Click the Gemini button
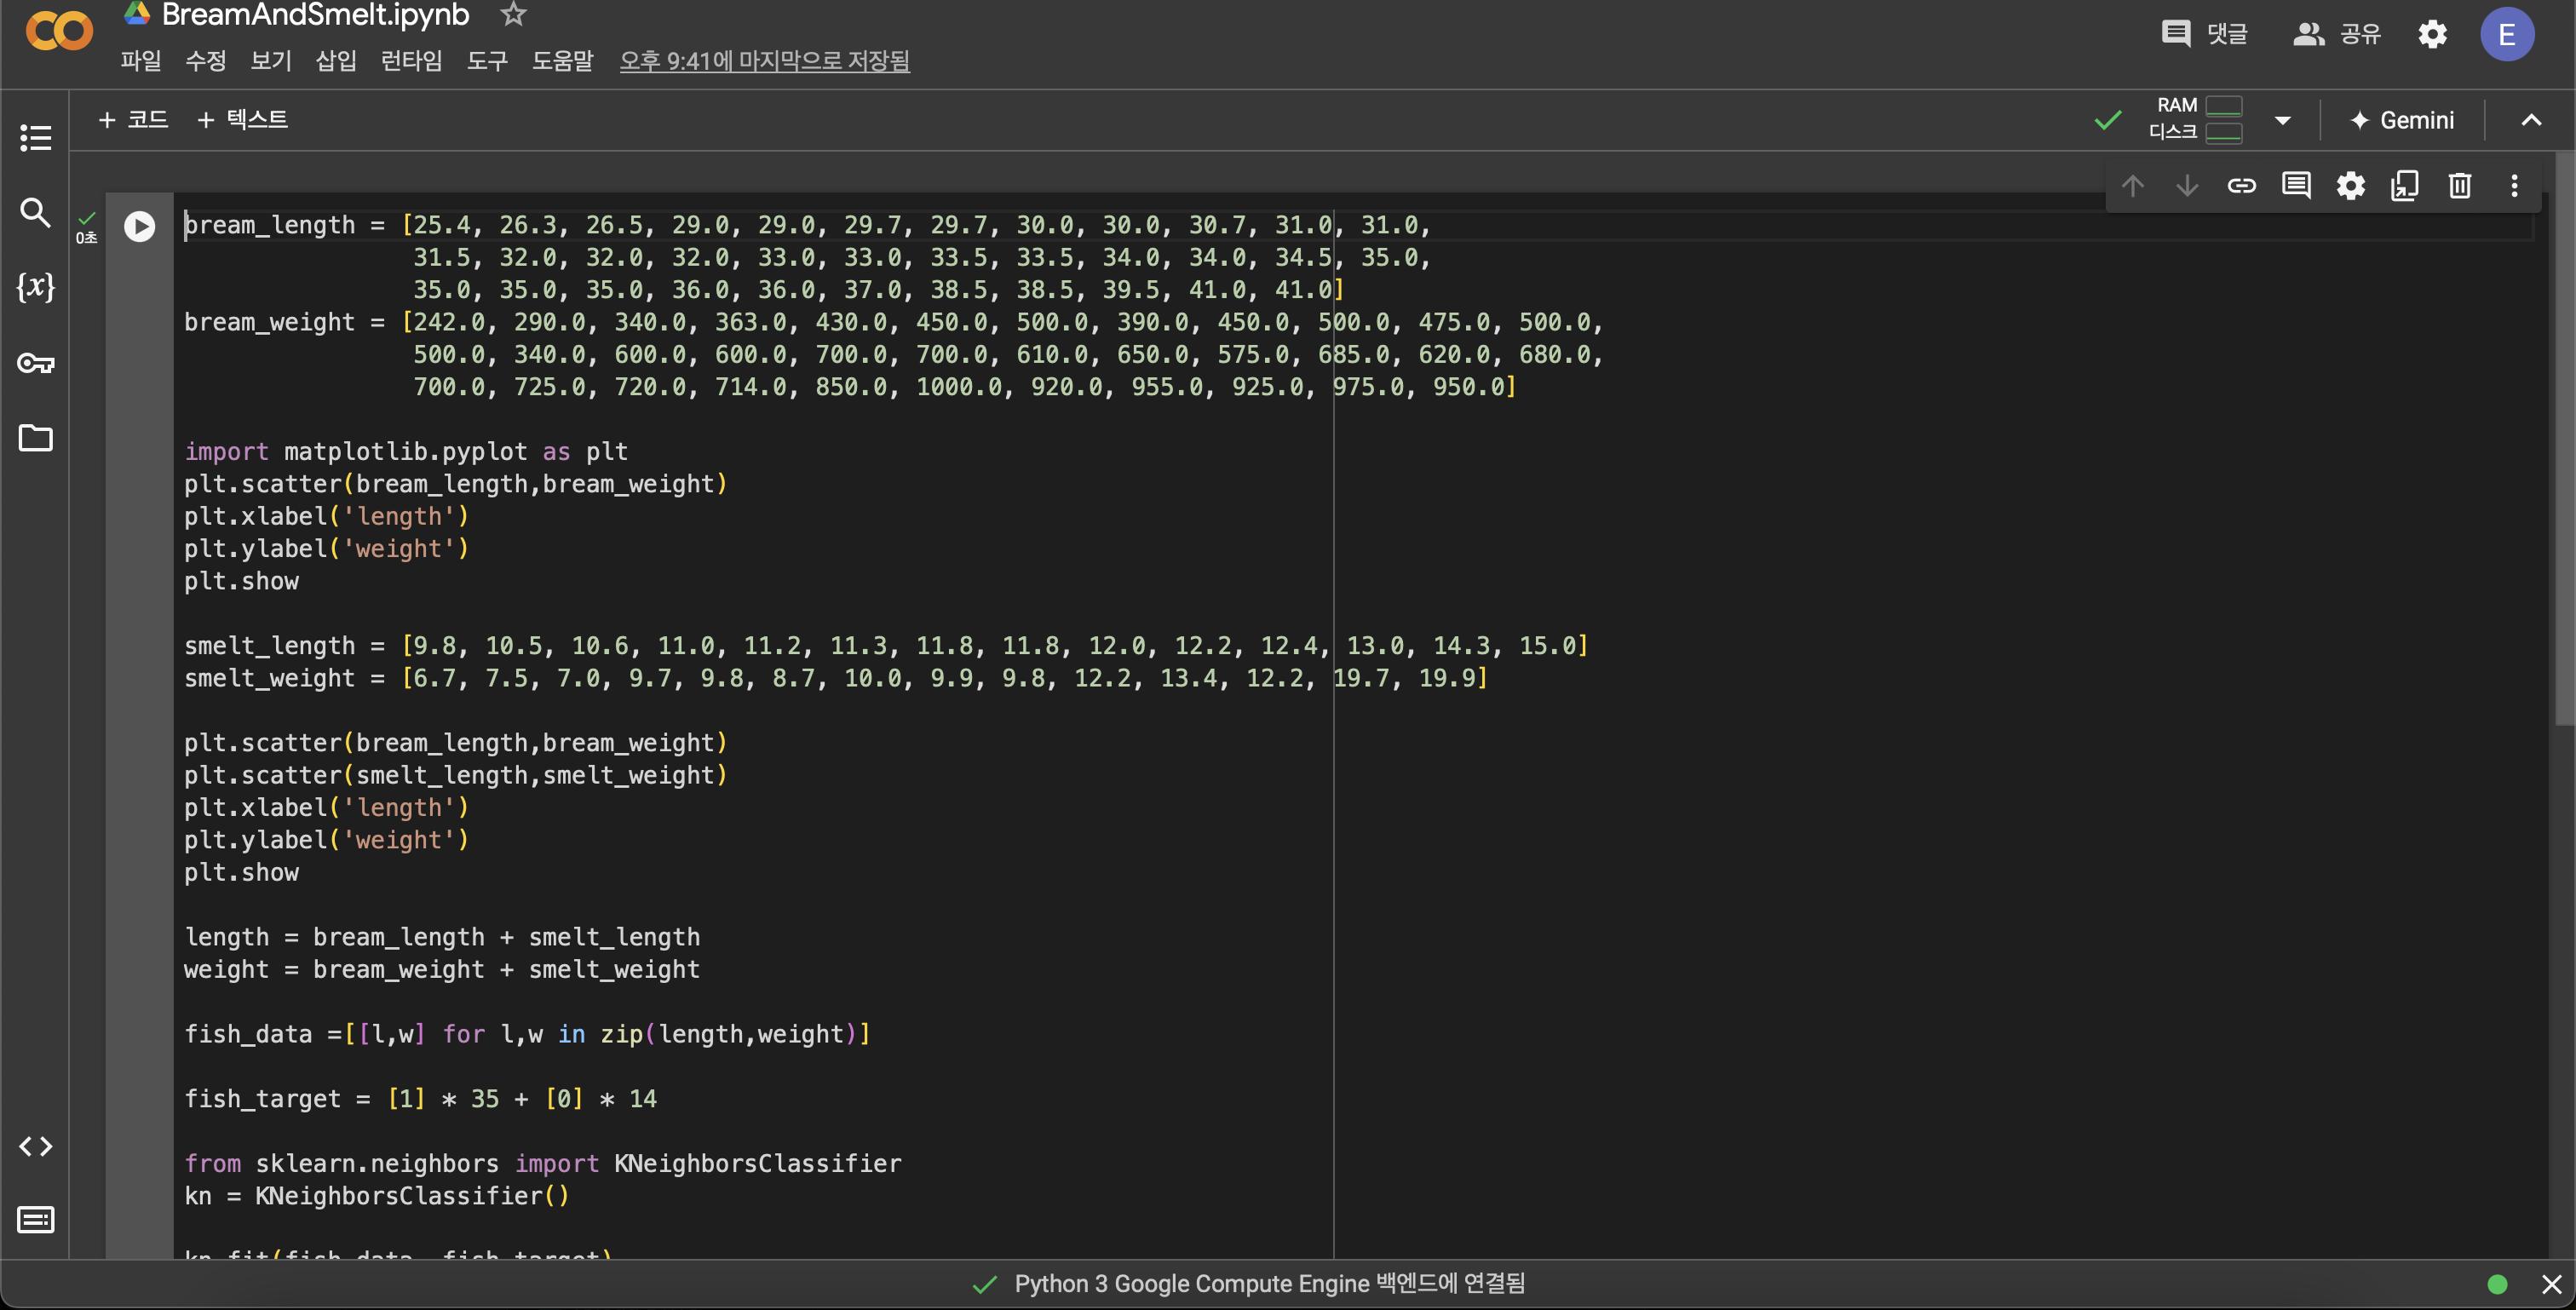 (2401, 120)
